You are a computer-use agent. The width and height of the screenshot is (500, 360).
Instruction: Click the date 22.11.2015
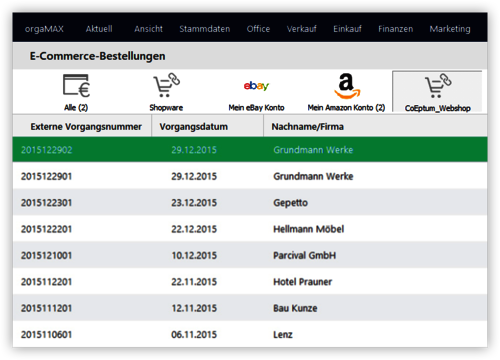pyautogui.click(x=194, y=282)
